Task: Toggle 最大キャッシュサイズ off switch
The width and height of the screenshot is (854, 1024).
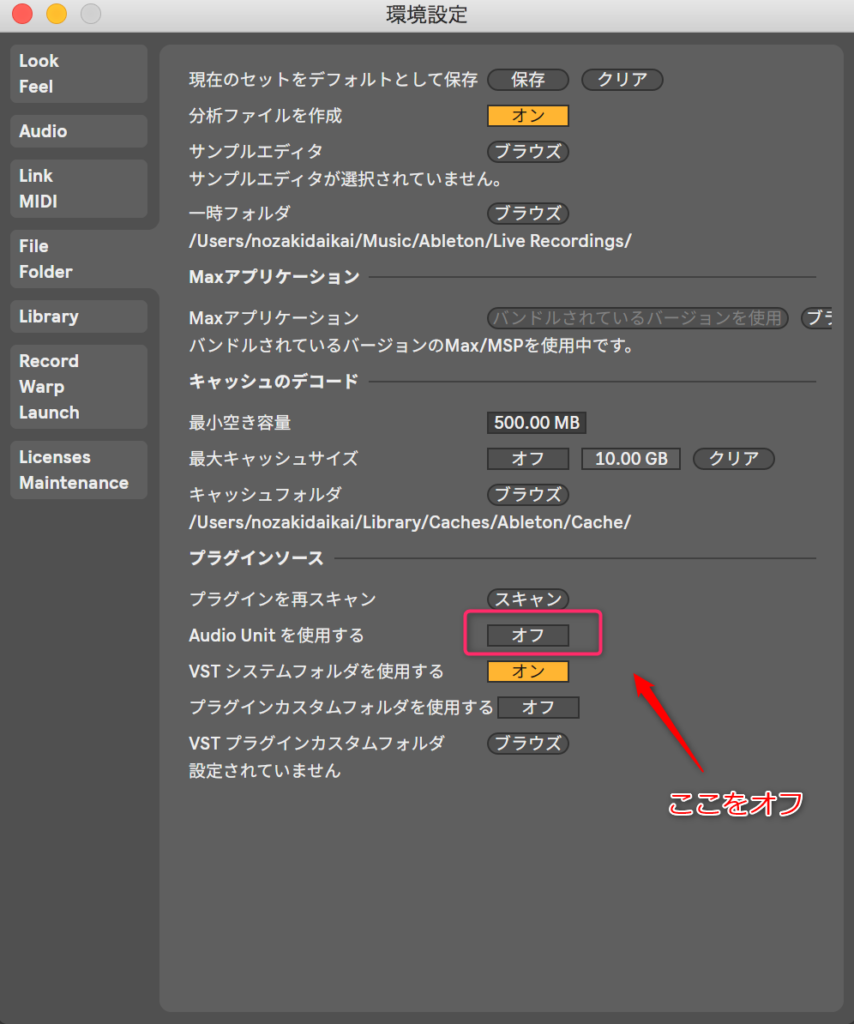Action: point(527,459)
